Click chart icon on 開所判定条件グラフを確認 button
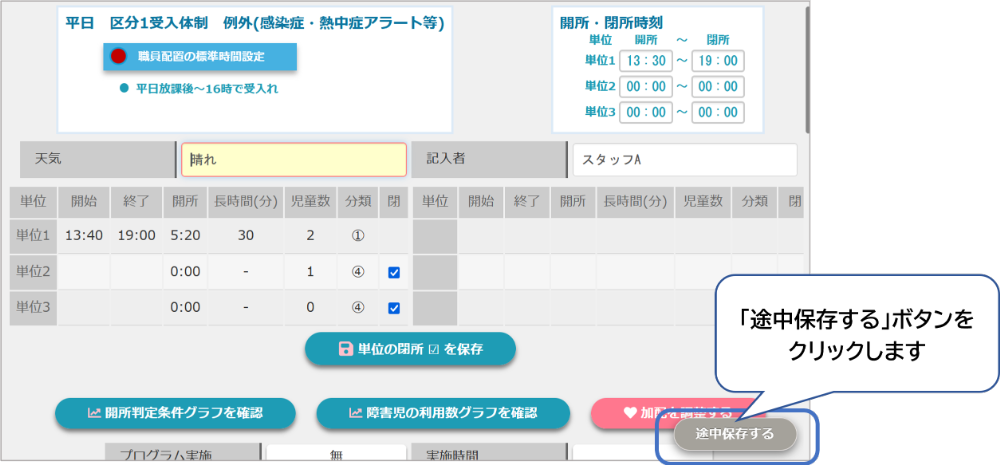This screenshot has width=1000, height=465. 94,412
